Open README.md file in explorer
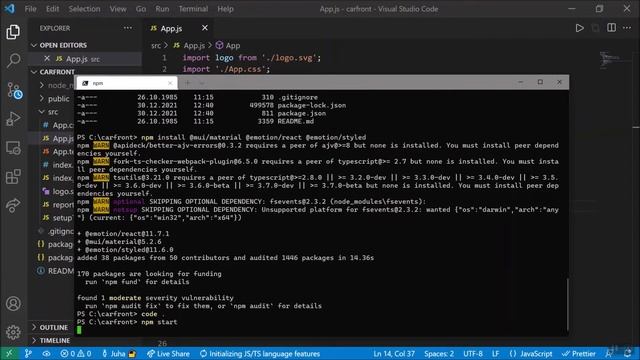 point(56,271)
